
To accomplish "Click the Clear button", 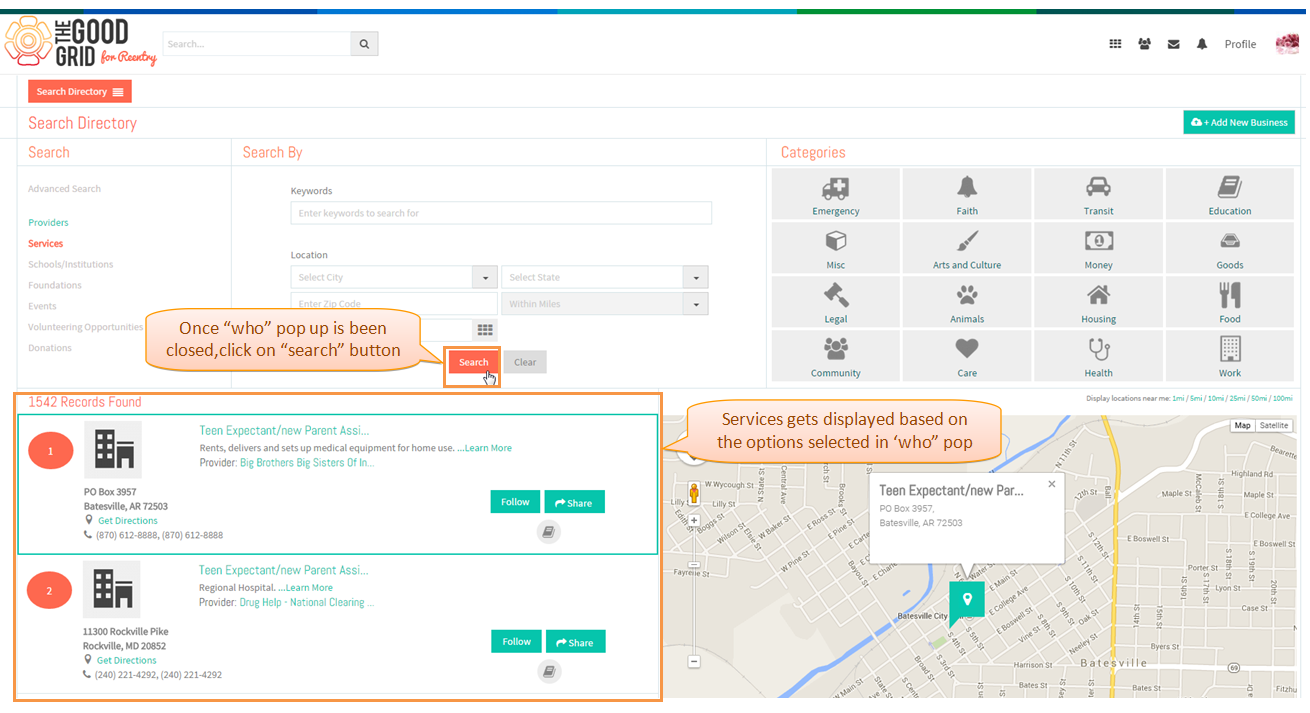I will [525, 362].
